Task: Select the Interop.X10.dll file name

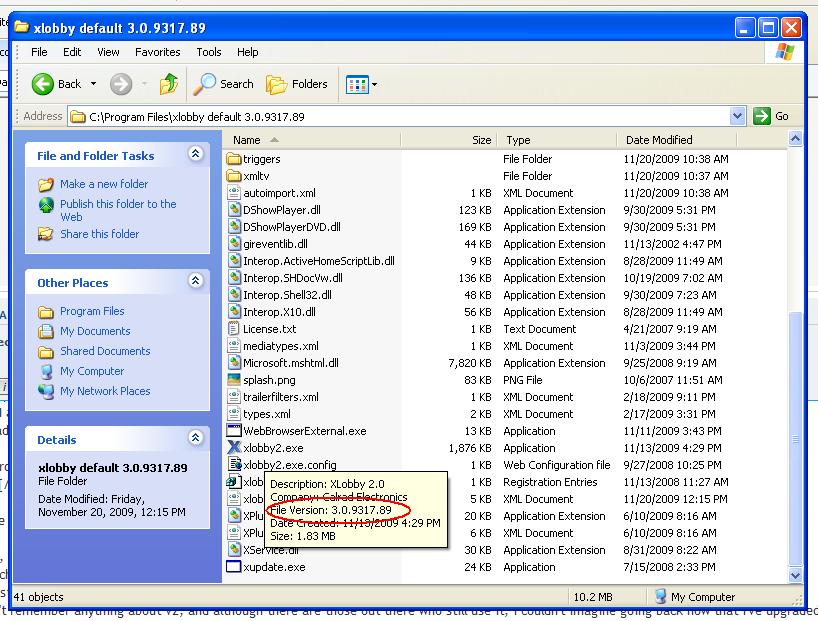Action: pos(279,312)
